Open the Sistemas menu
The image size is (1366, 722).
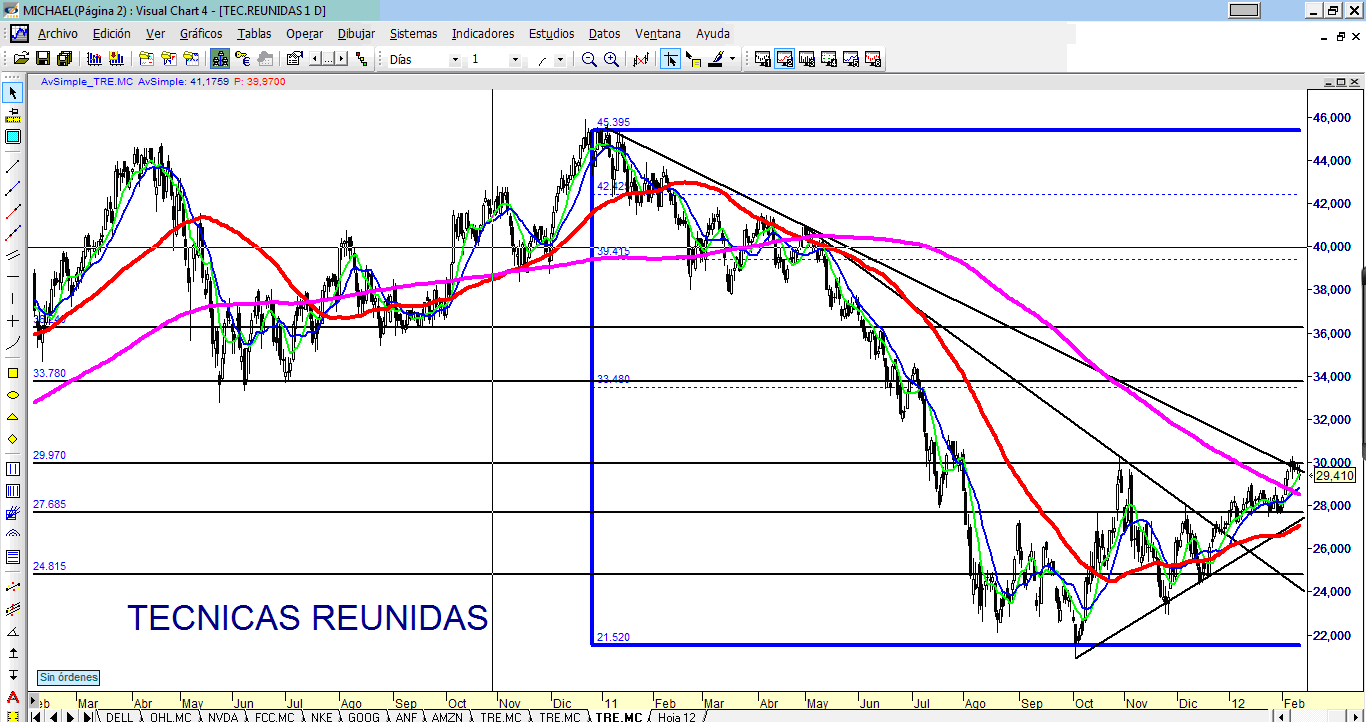[413, 33]
